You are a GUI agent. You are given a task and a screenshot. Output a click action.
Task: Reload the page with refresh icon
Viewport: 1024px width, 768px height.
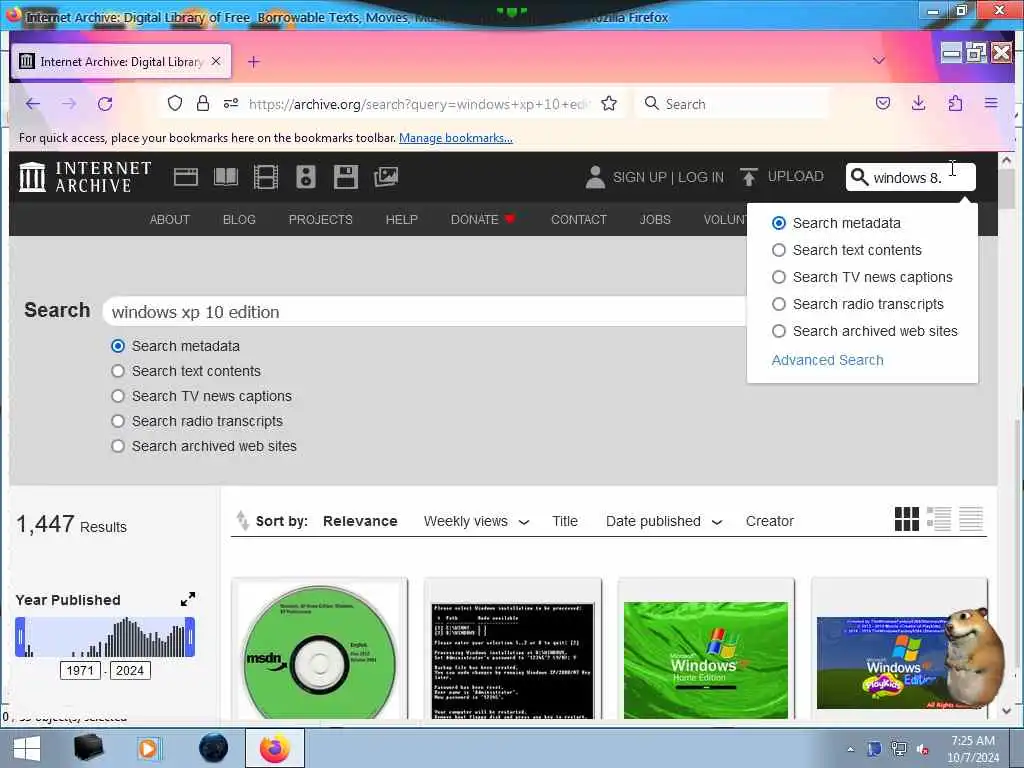(105, 104)
